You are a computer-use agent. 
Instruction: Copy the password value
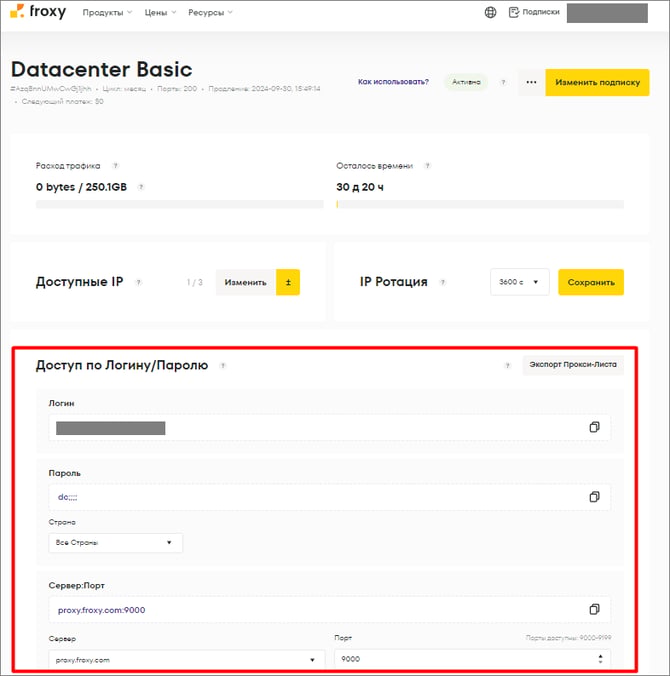594,497
